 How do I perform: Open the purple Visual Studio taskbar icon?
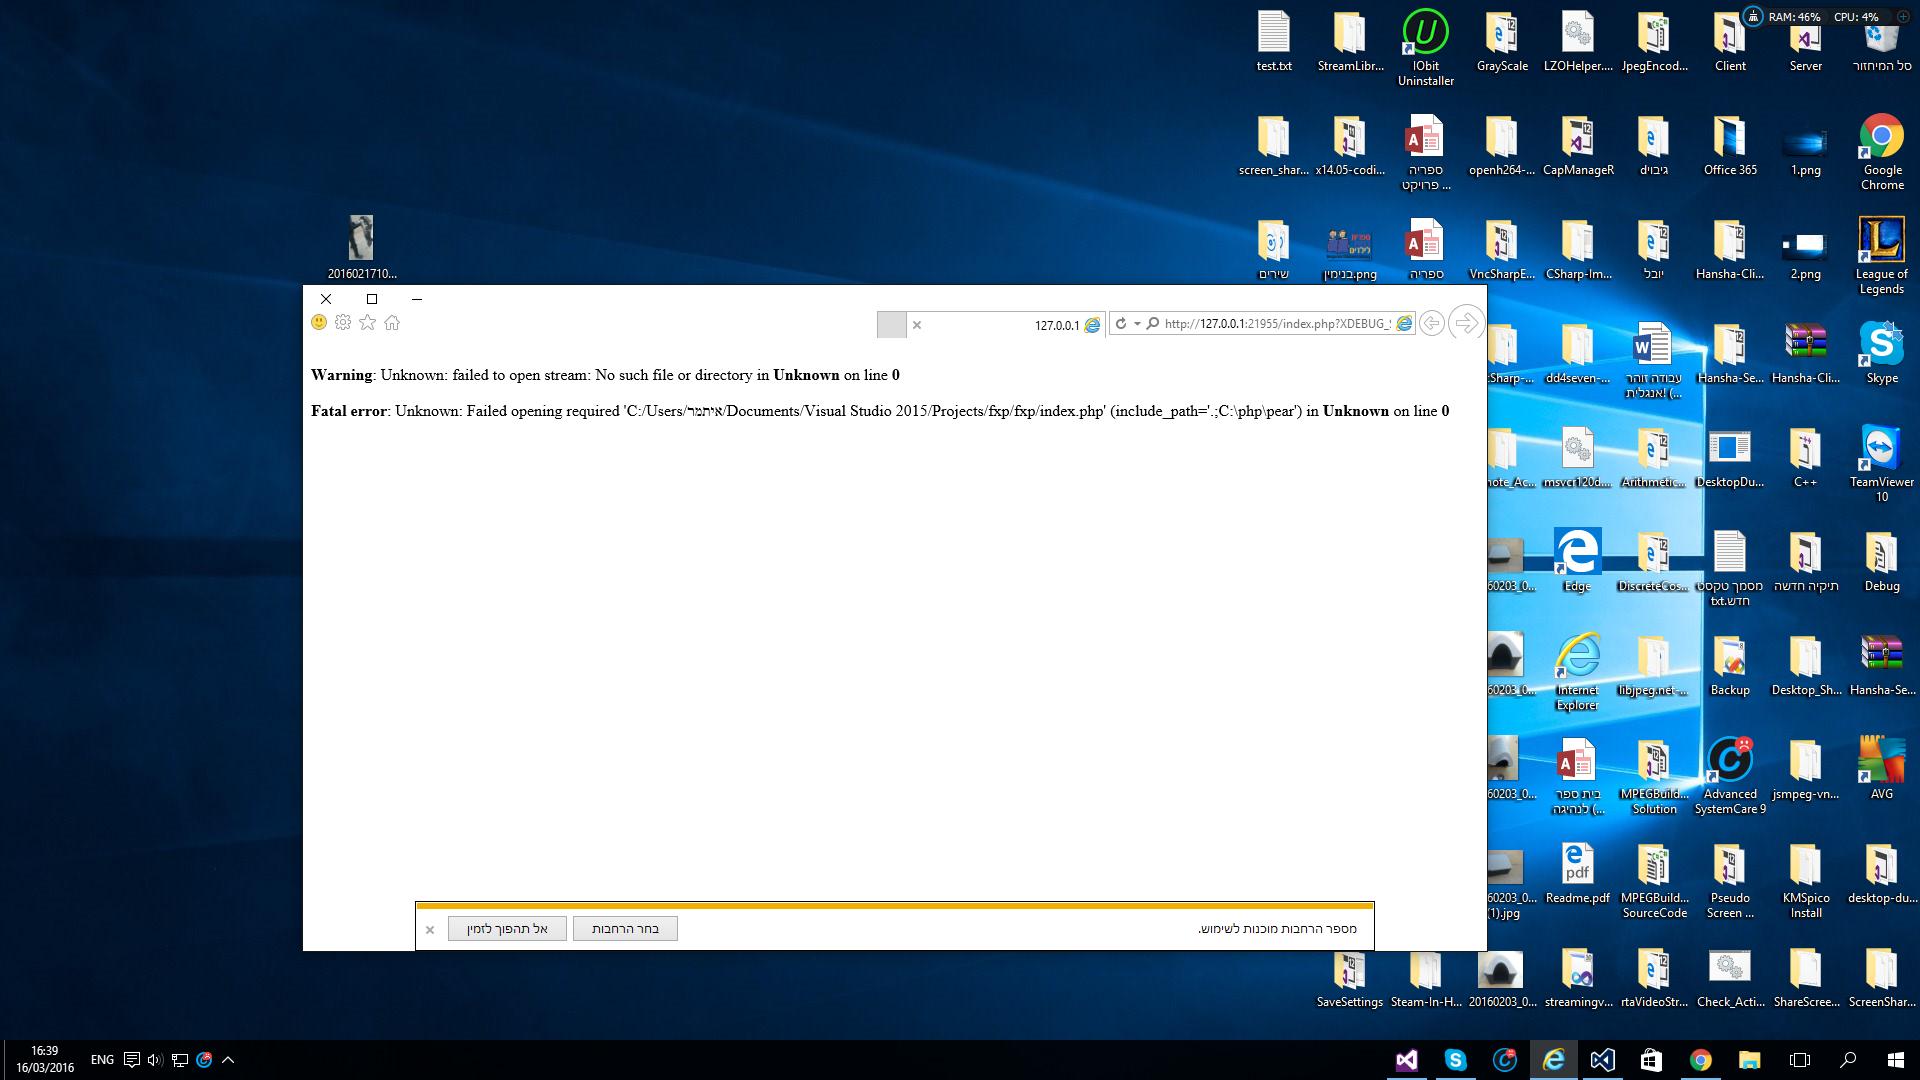point(1406,1060)
